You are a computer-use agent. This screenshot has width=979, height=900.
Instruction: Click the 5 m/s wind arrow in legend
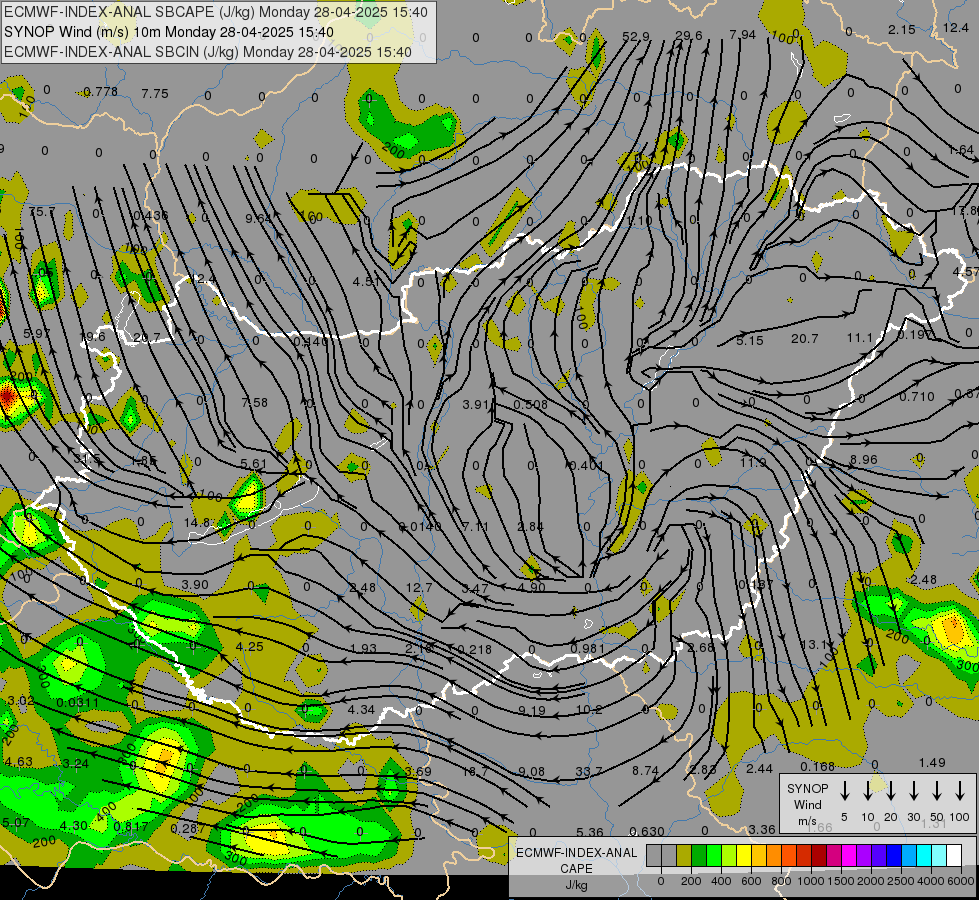coord(844,791)
